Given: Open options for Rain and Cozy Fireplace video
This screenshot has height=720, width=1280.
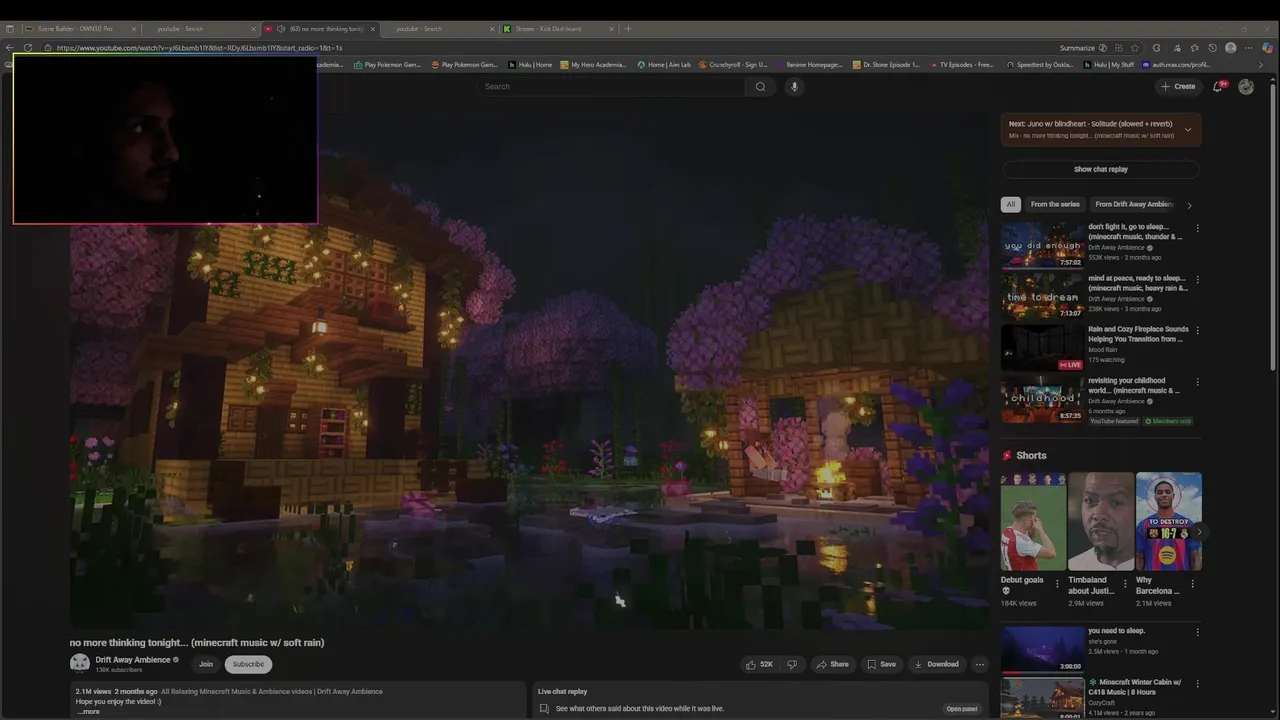Looking at the screenshot, I should pos(1197,330).
